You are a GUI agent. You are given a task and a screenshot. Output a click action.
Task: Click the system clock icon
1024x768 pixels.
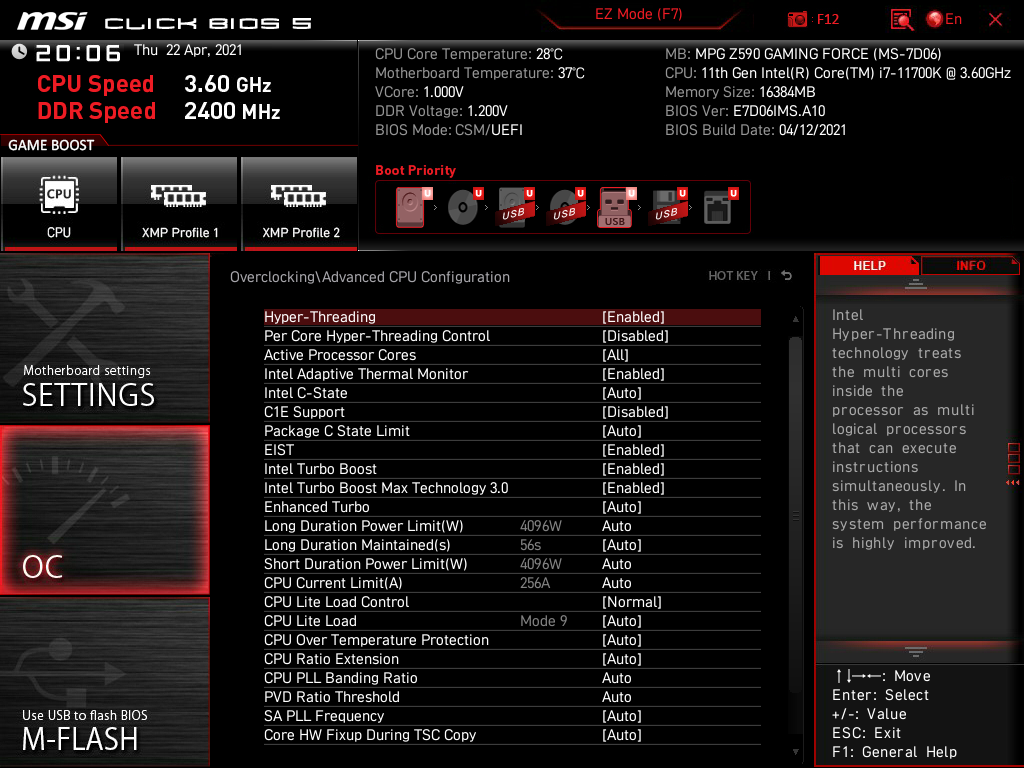19,52
